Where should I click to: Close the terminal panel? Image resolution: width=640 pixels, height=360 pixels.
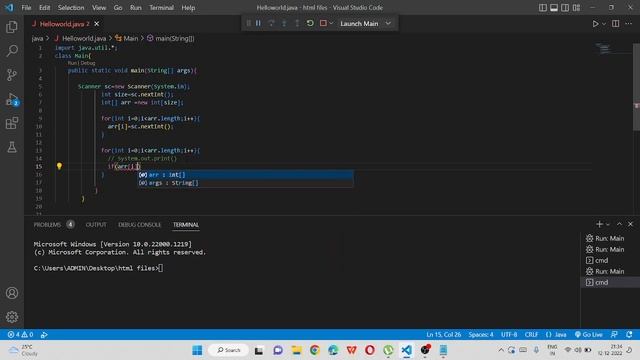click(x=630, y=224)
